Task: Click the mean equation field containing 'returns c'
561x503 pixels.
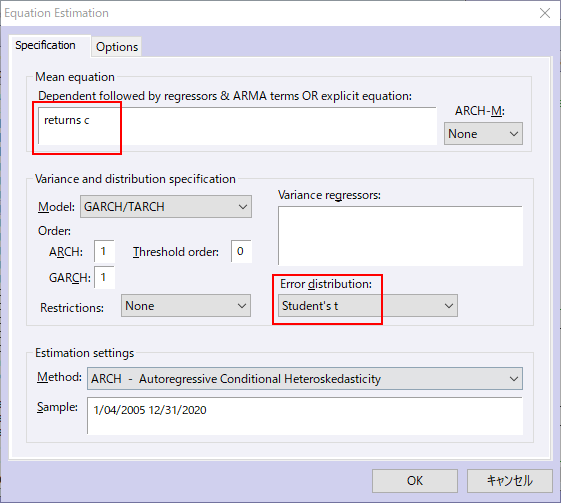Action: [x=237, y=126]
